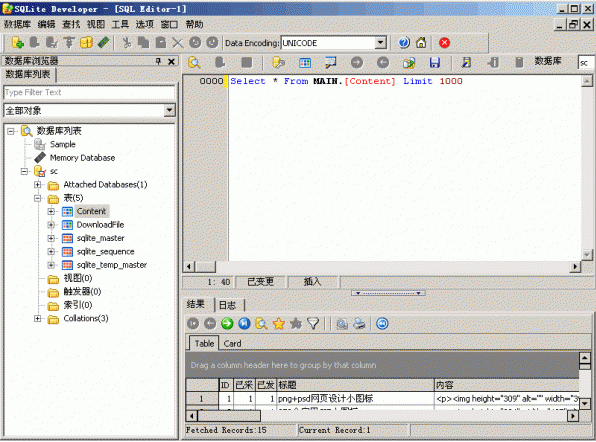
Task: Collapse the sc database node
Action: tap(24, 171)
